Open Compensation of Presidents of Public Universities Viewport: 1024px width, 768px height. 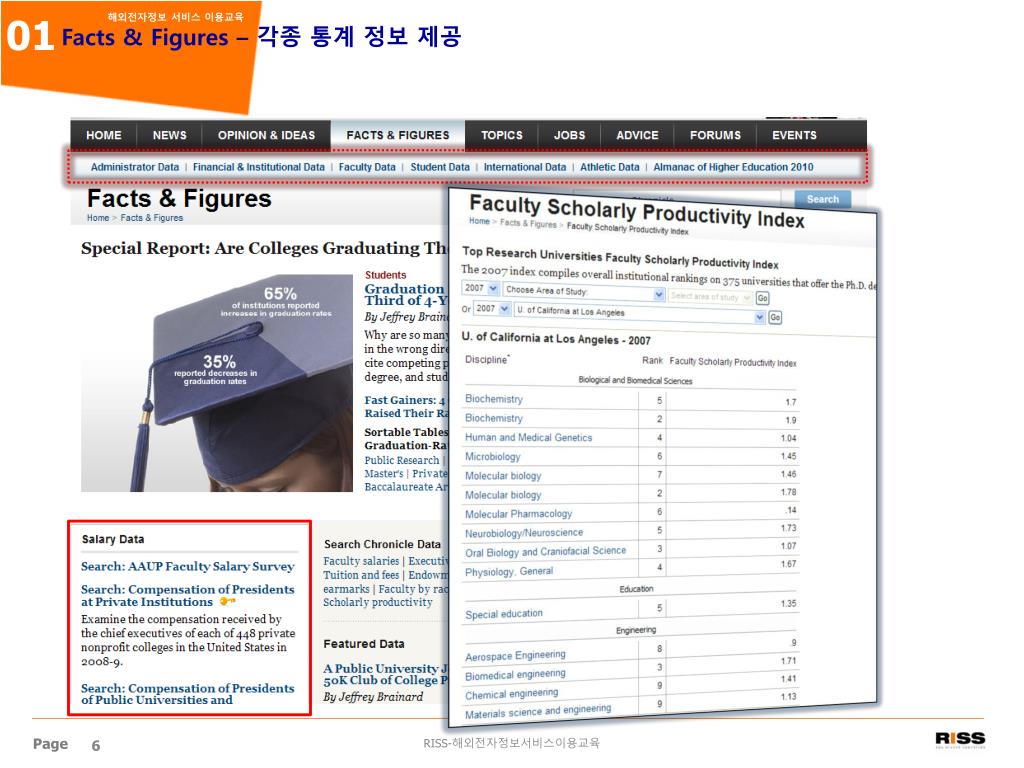pyautogui.click(x=187, y=694)
